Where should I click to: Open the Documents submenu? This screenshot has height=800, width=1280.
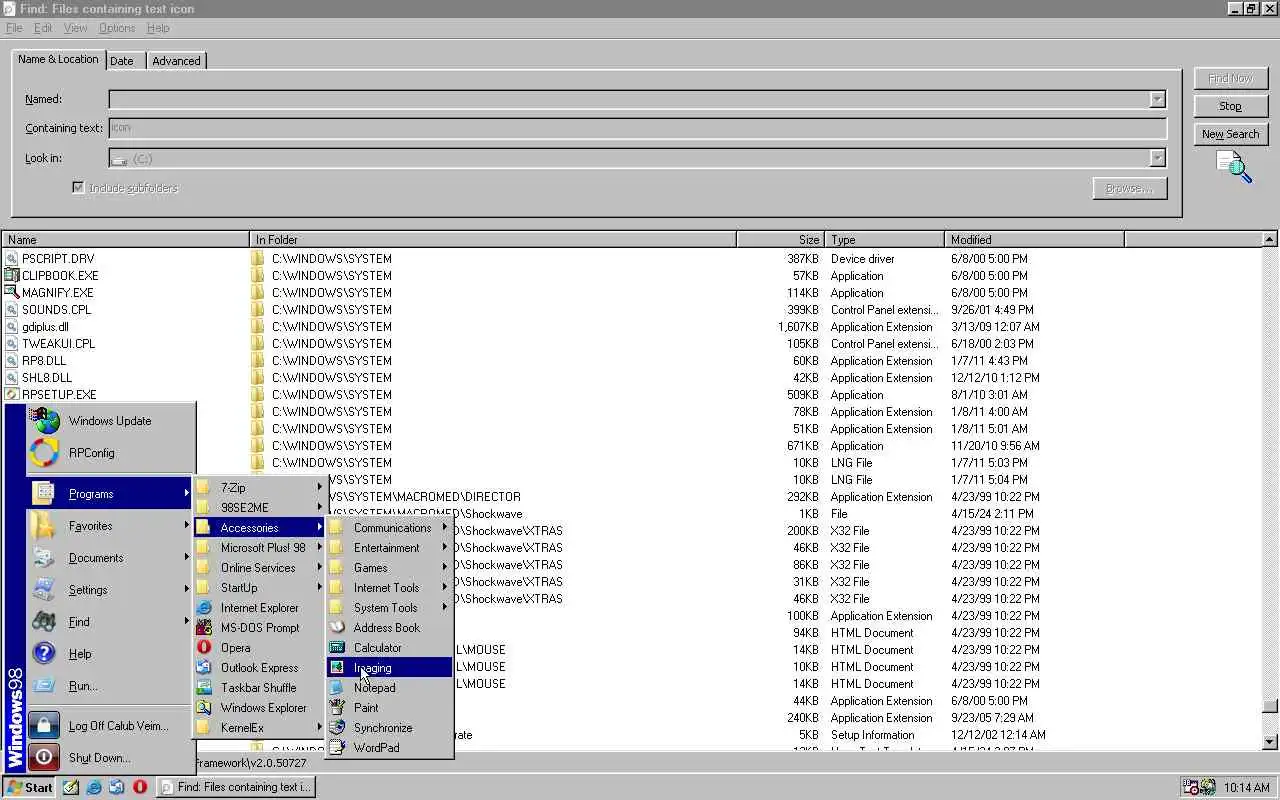pyautogui.click(x=110, y=558)
